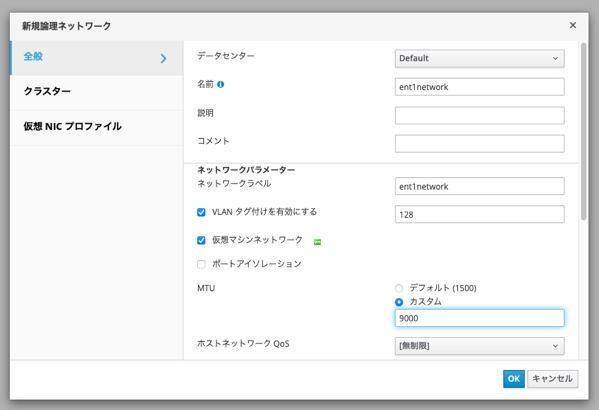Enable ポートアイソレーション checkbox

coord(201,264)
